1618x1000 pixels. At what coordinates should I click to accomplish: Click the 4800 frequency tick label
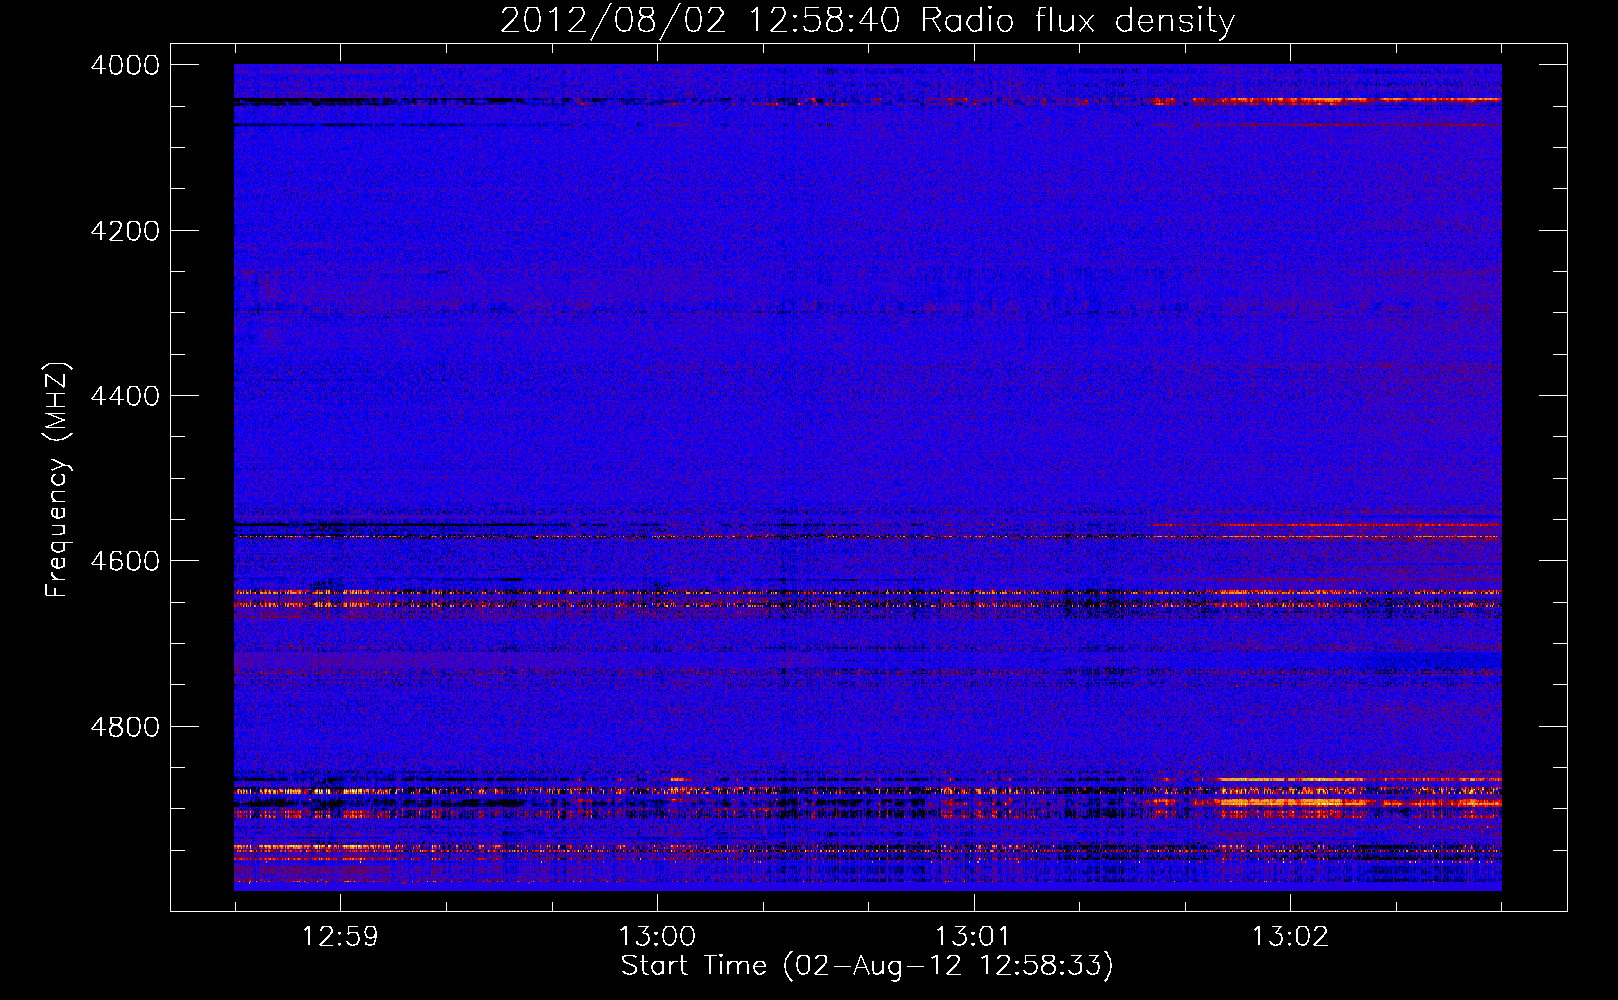tap(125, 727)
